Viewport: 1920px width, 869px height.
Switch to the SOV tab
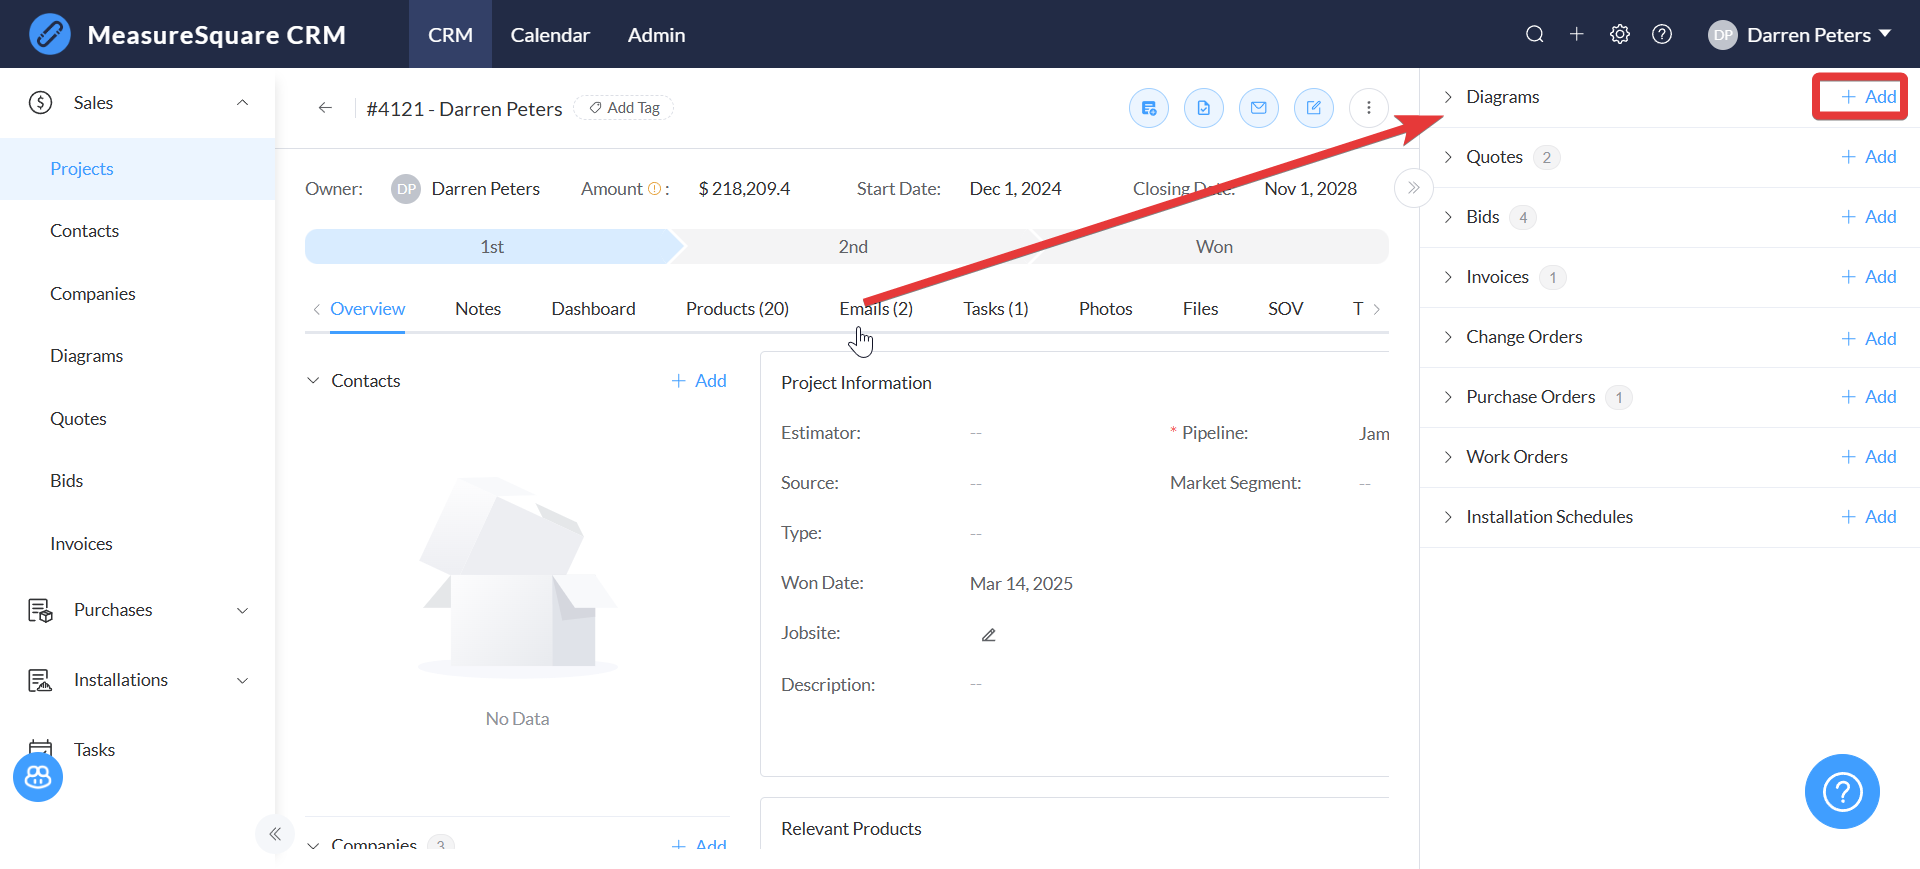[x=1286, y=309]
